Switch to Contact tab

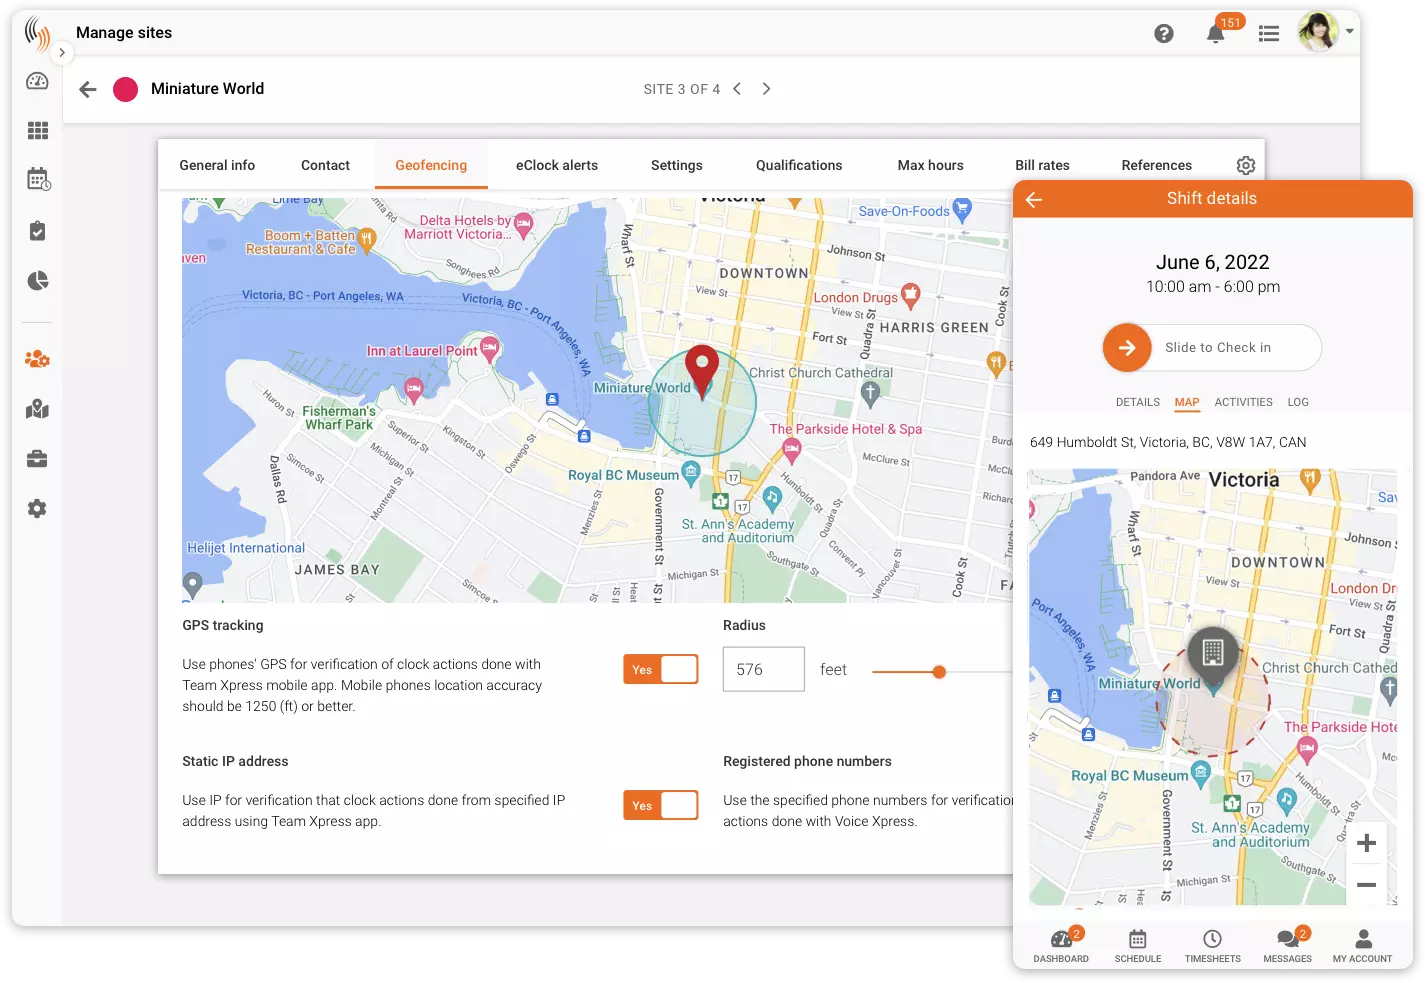coord(325,165)
